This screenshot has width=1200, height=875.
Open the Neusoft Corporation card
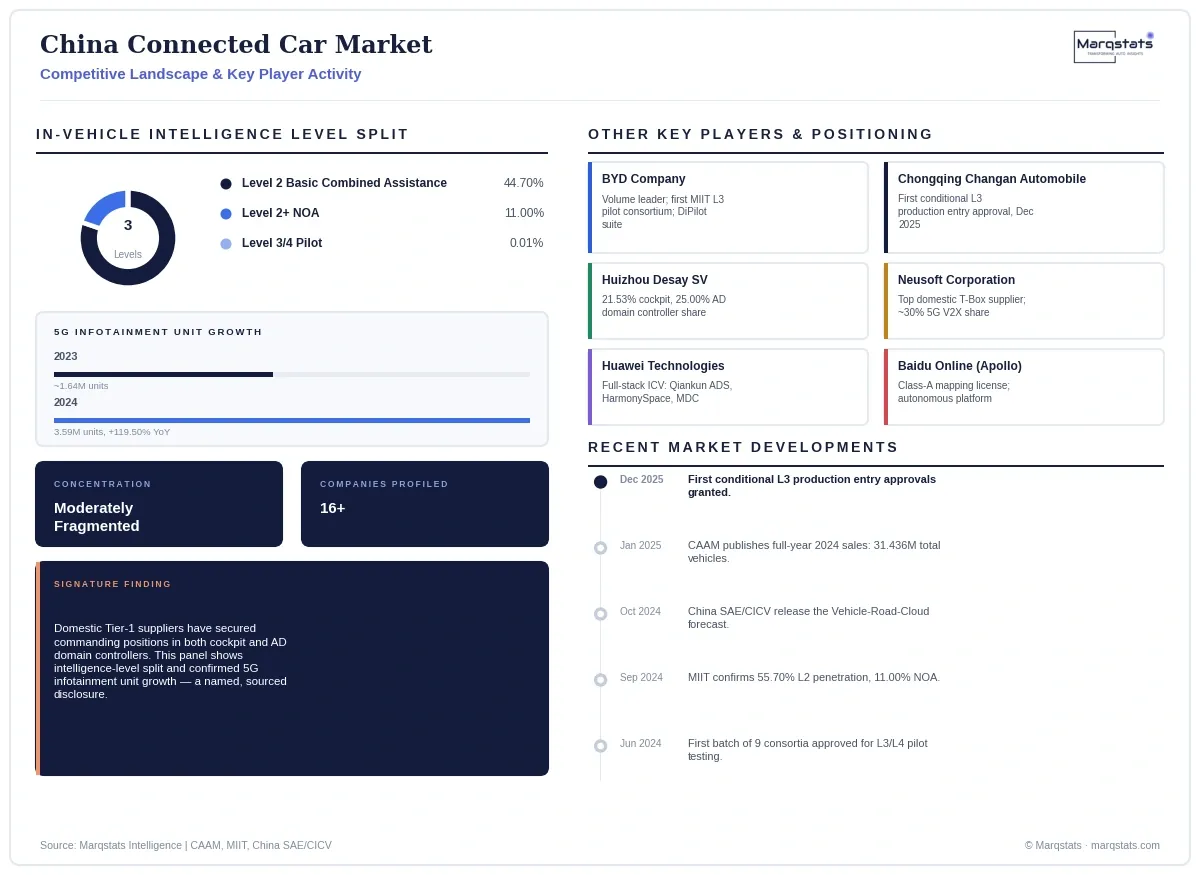point(1024,301)
